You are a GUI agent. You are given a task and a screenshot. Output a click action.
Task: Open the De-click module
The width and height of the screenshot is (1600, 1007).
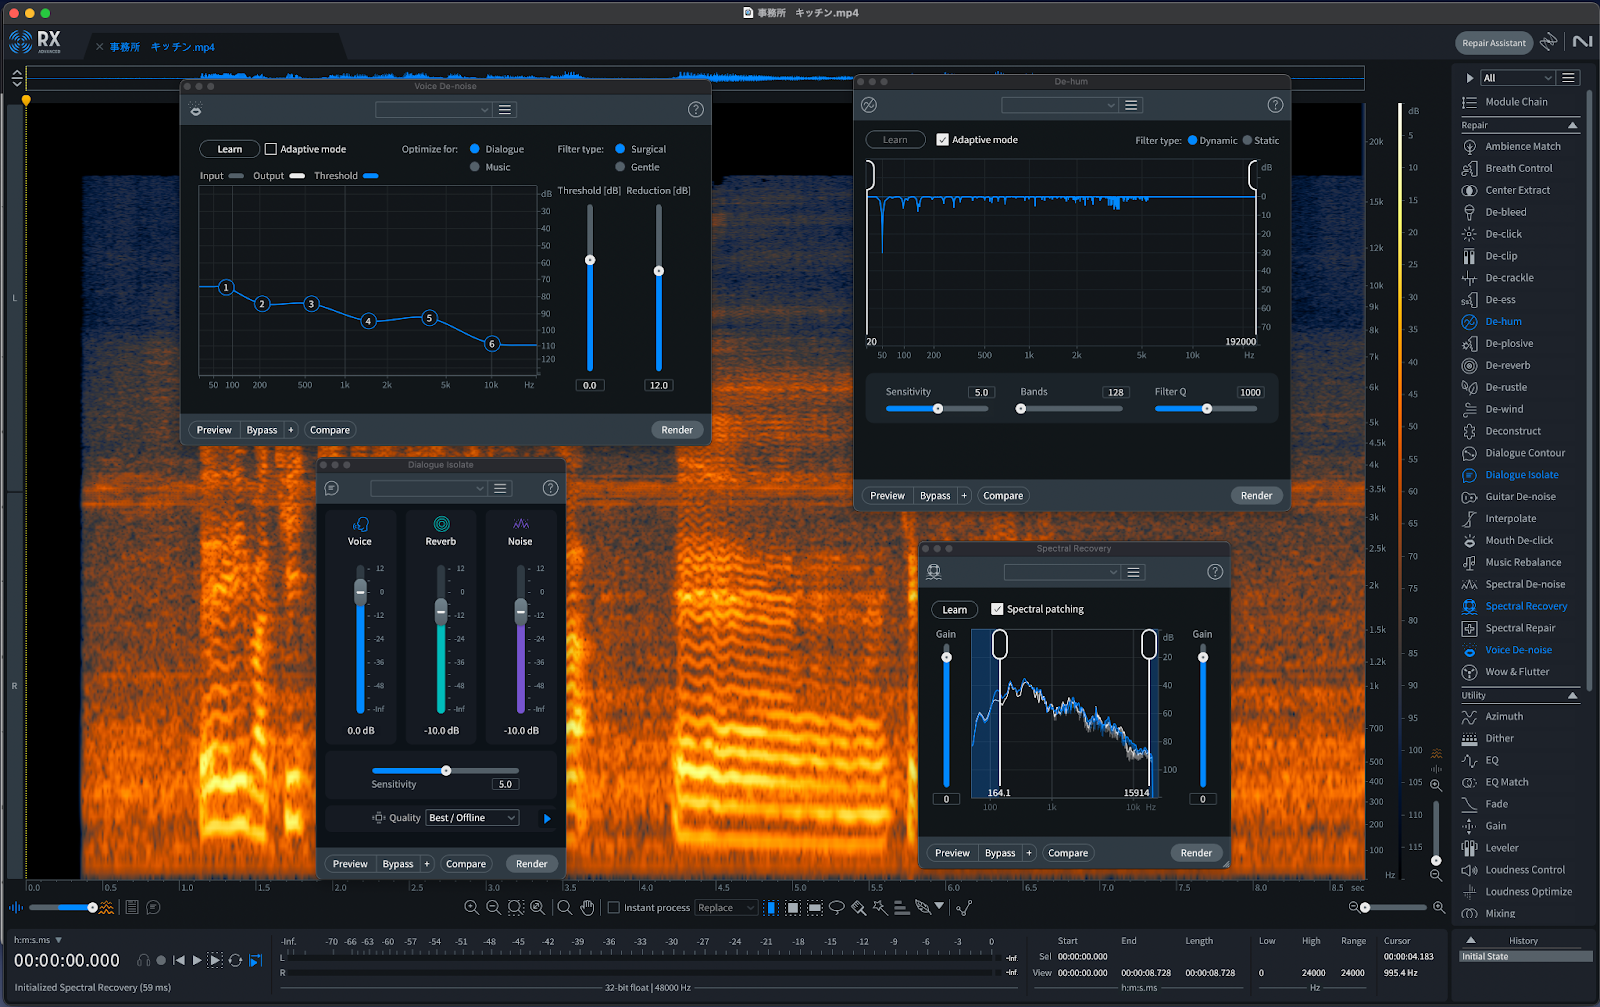click(x=1503, y=234)
